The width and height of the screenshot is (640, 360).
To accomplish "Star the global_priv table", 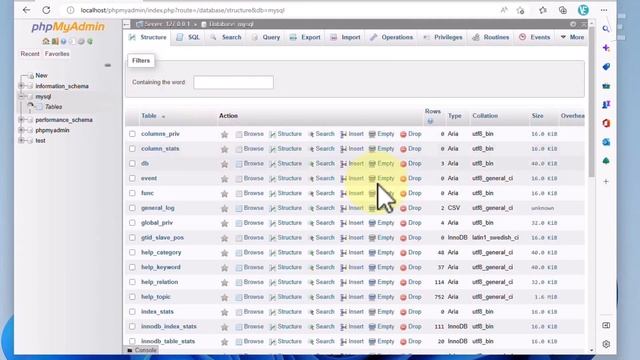I will click(x=224, y=223).
